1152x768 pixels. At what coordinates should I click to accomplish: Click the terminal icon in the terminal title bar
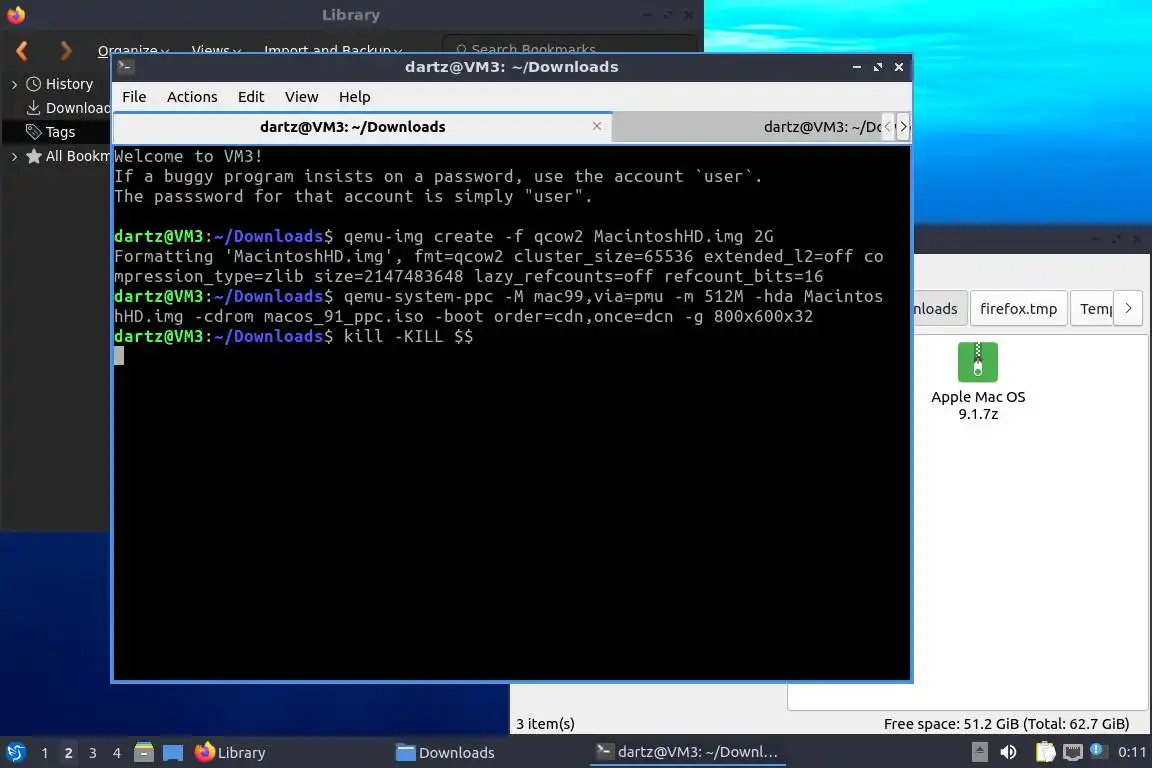click(125, 67)
